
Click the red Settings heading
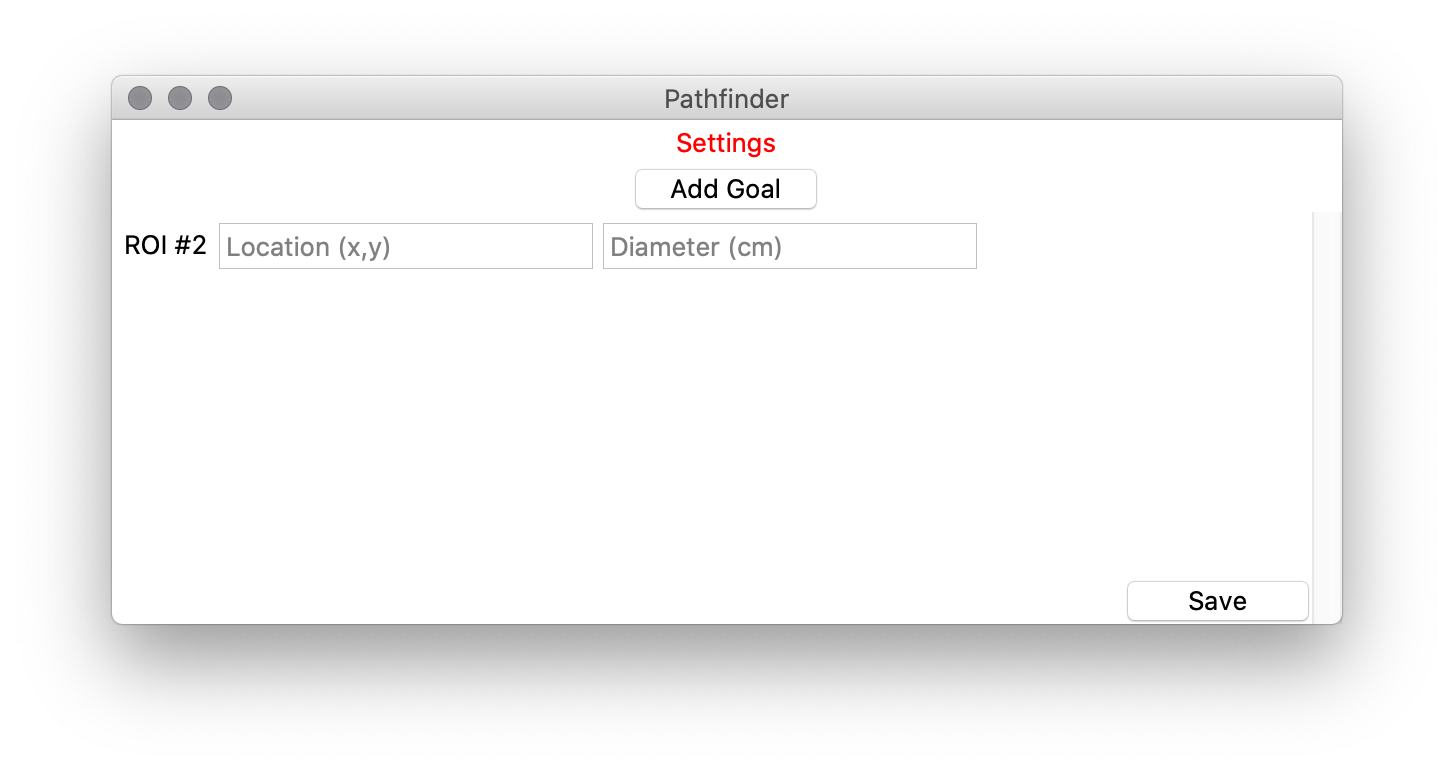click(726, 143)
